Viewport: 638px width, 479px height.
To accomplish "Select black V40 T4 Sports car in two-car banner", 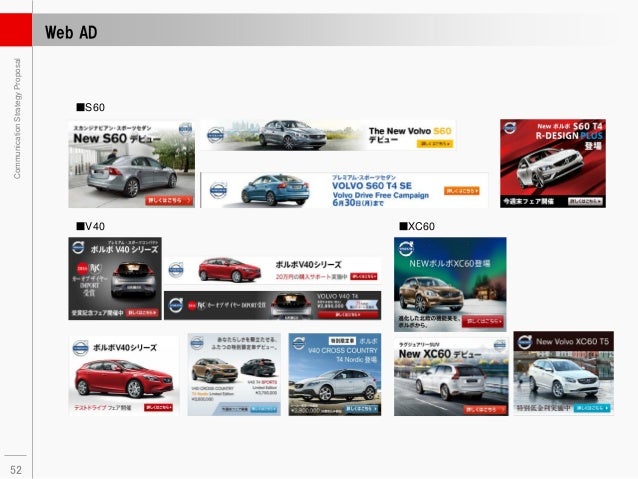I will [x=258, y=367].
